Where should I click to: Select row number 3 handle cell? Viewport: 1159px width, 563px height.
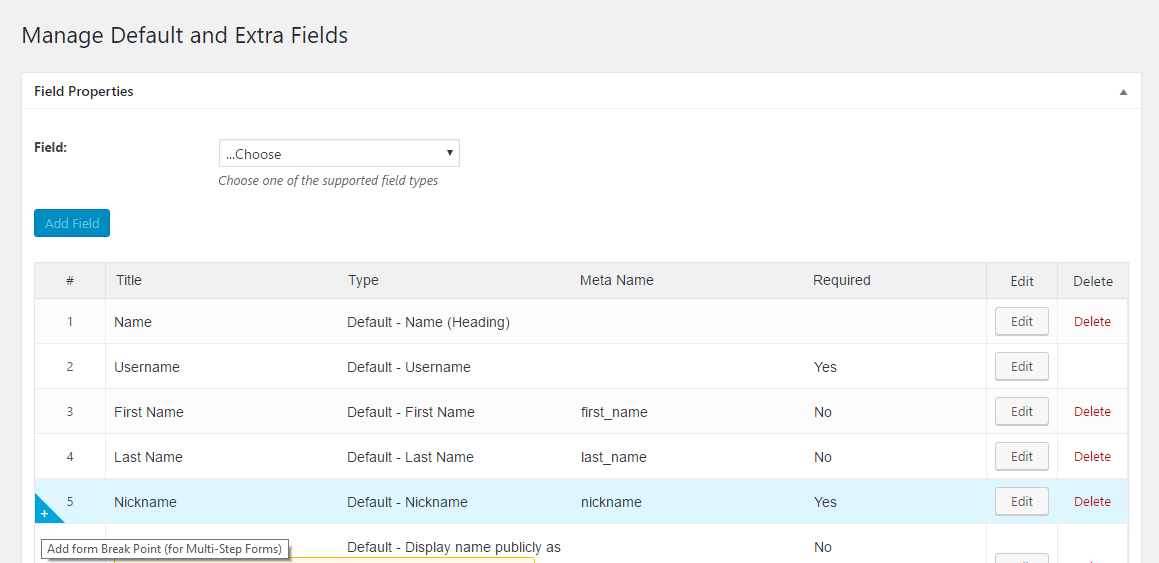tap(69, 412)
